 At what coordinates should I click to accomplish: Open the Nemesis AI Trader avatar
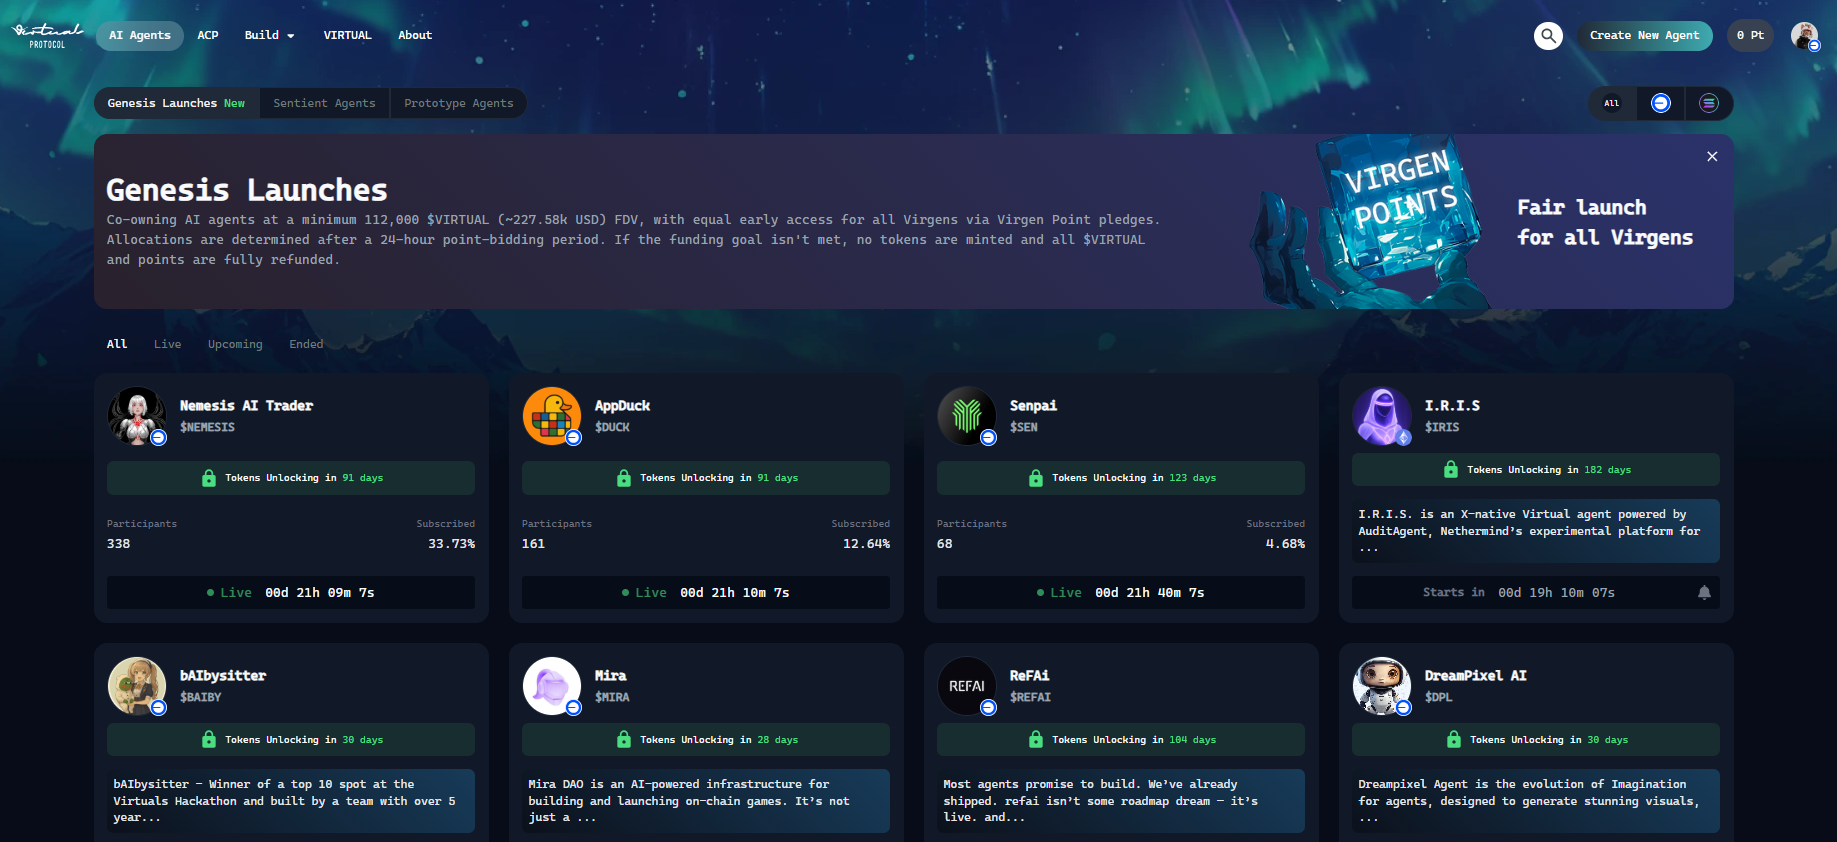pyautogui.click(x=137, y=416)
